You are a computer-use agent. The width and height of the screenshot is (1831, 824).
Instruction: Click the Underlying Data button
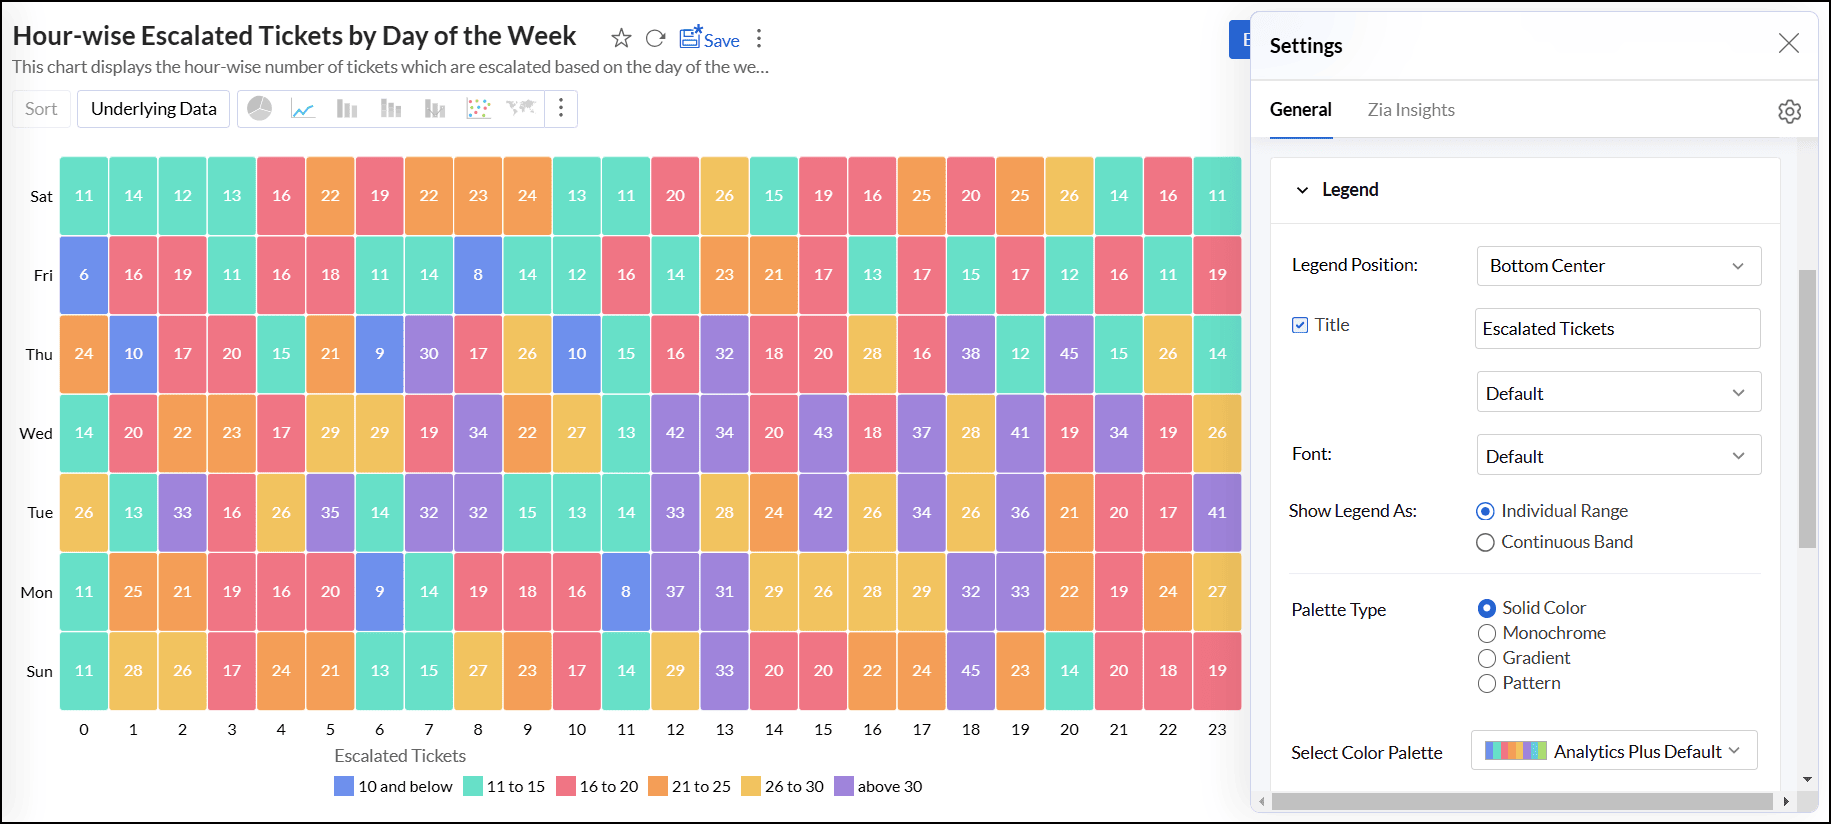pyautogui.click(x=154, y=109)
